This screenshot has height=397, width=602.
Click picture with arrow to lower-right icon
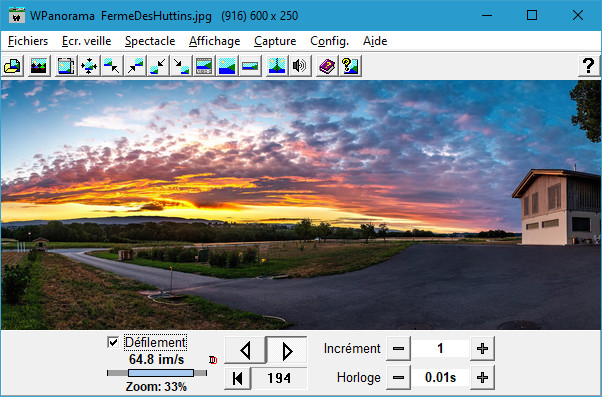(181, 66)
